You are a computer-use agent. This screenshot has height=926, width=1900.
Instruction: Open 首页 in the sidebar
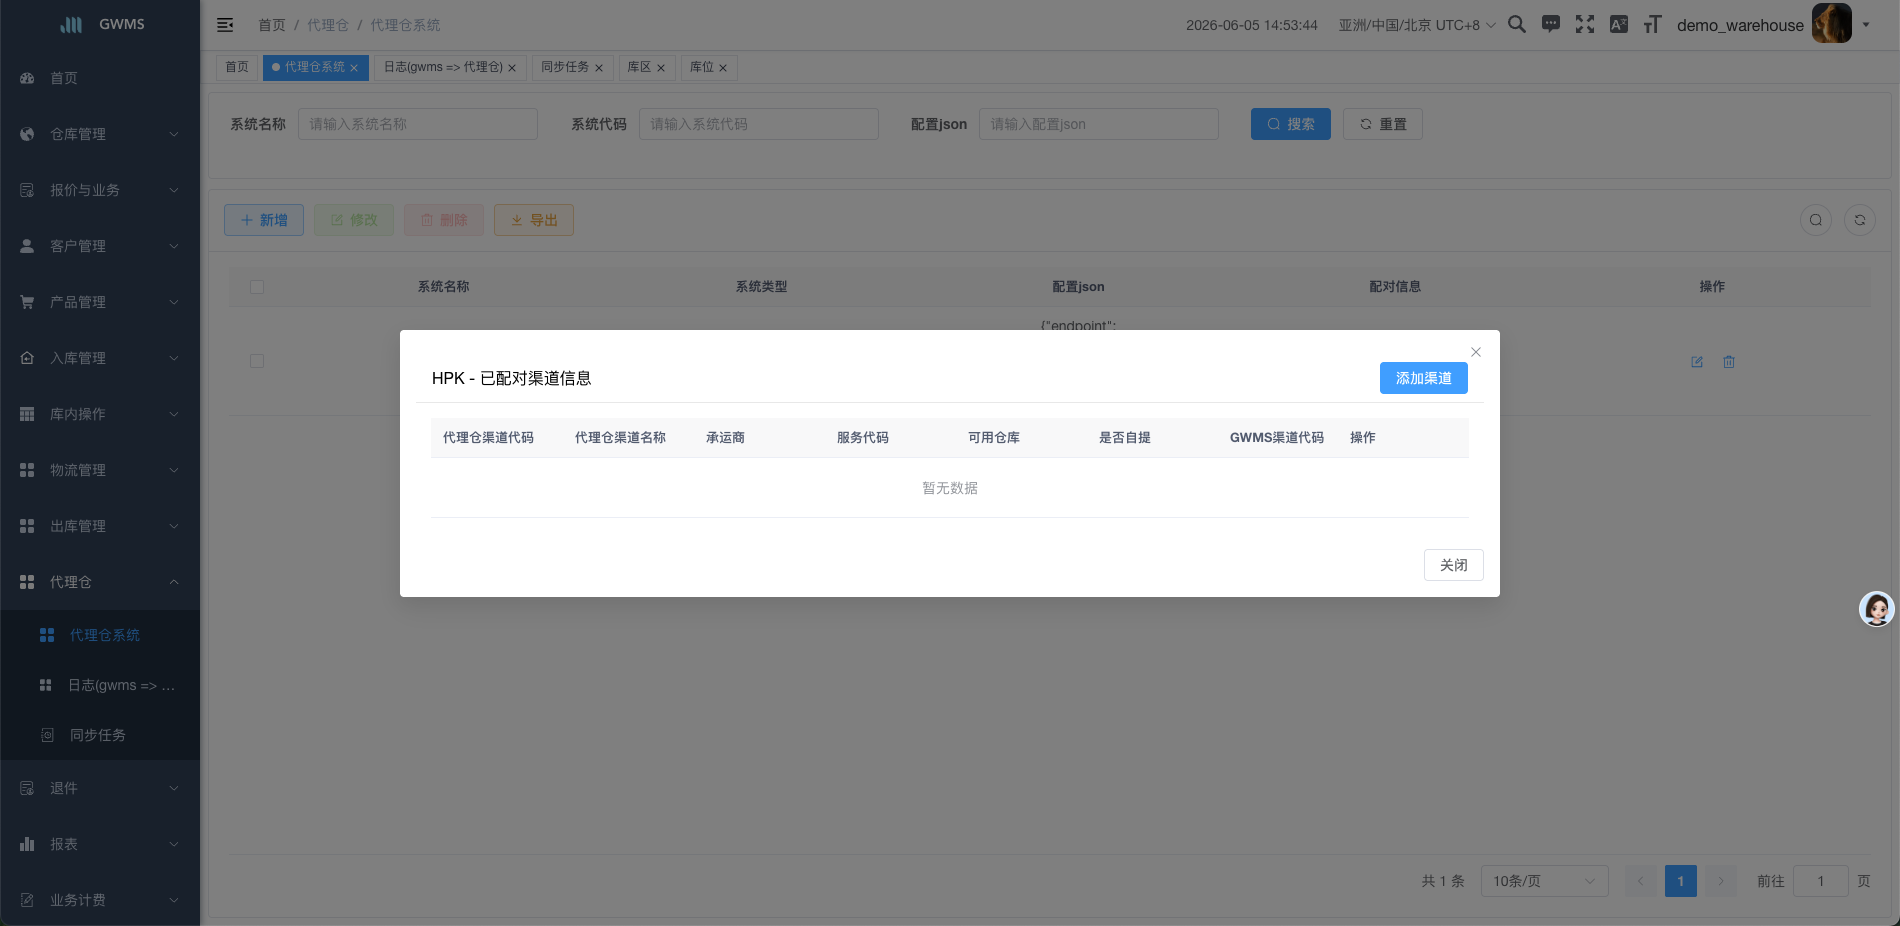[100, 78]
